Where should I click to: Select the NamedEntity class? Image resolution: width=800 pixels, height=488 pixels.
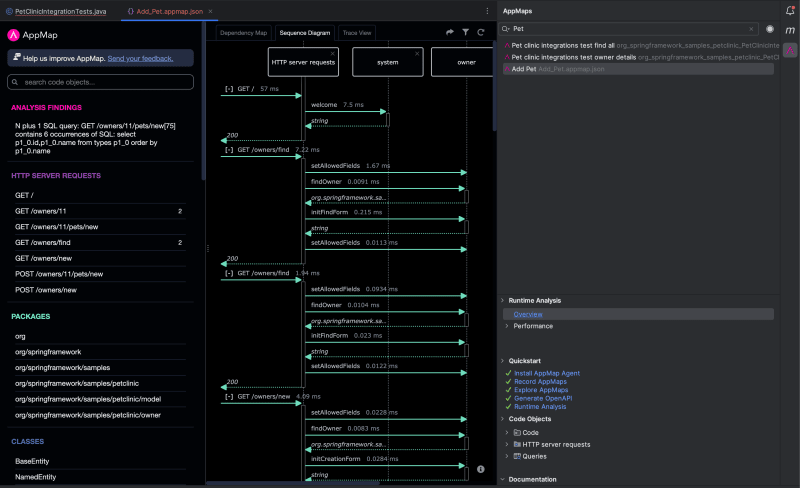[98, 477]
